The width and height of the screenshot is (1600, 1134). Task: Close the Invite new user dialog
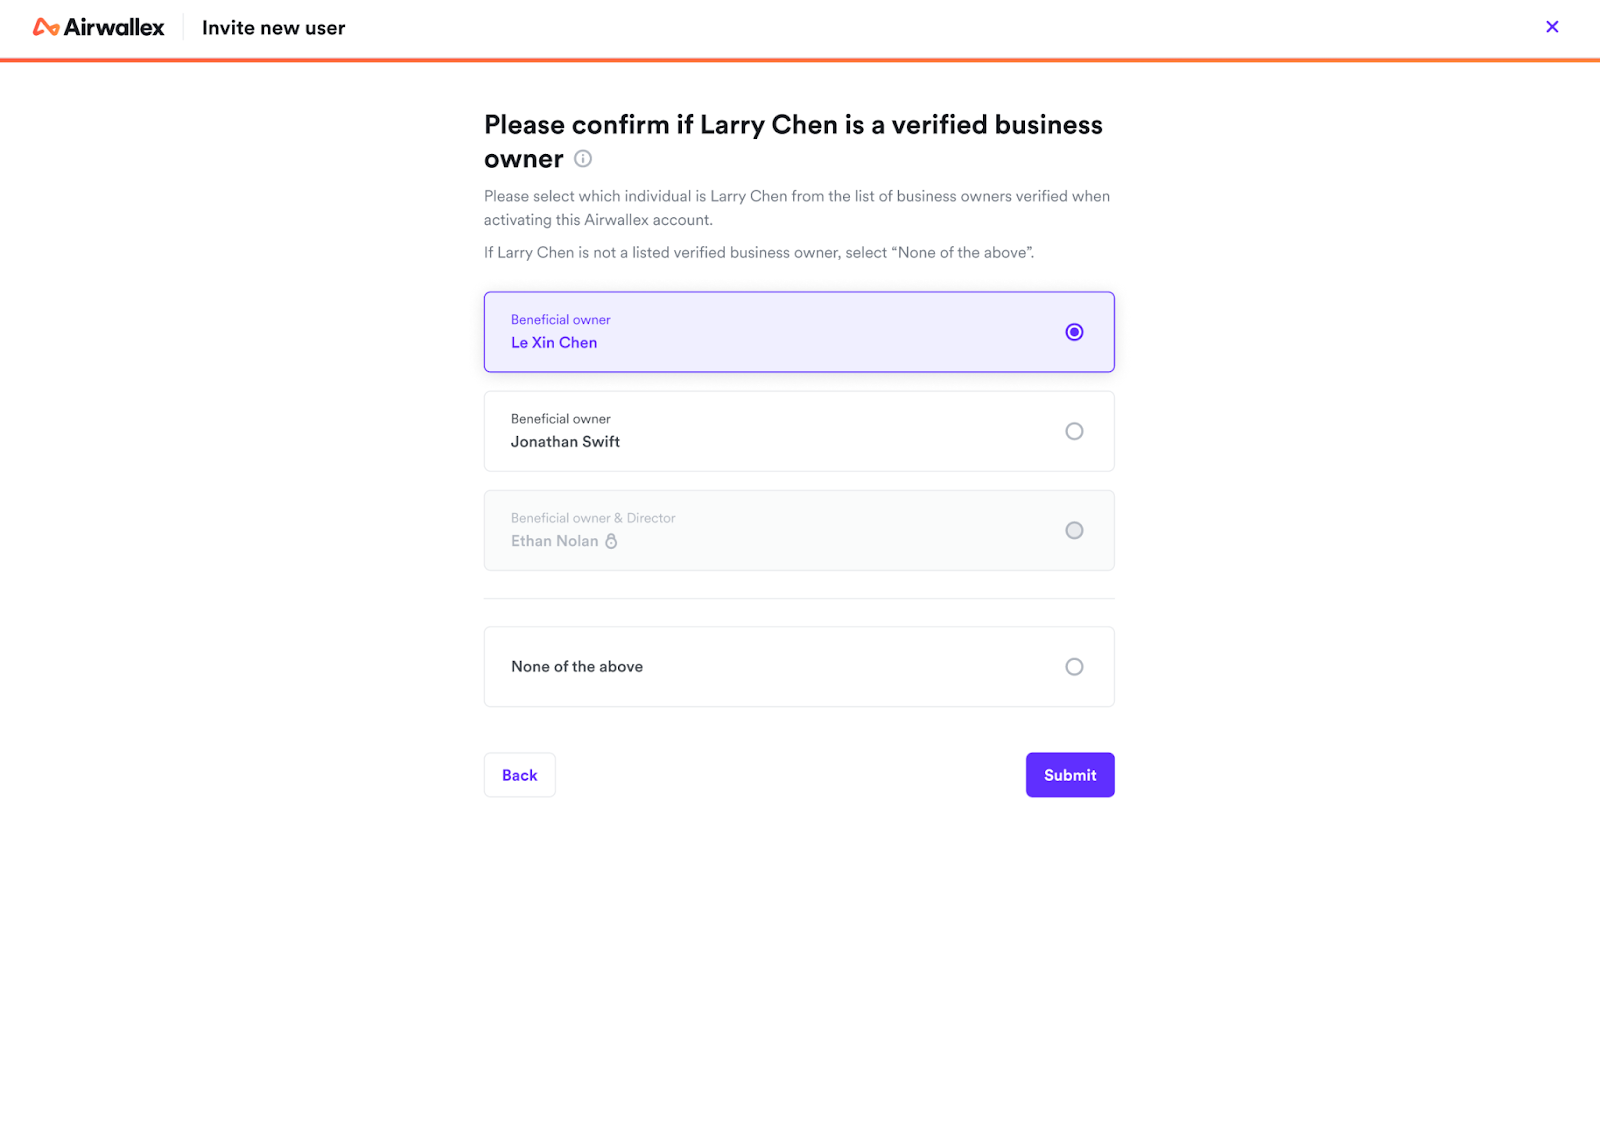[1552, 27]
